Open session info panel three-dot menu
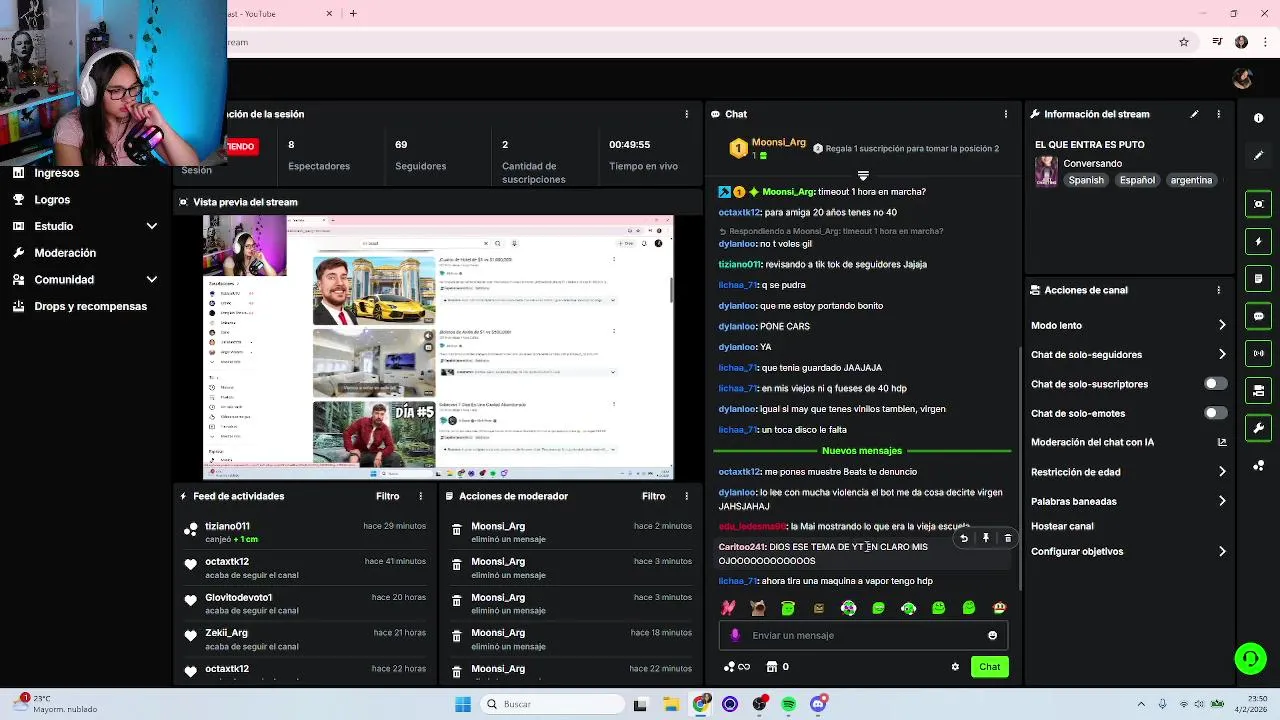The height and width of the screenshot is (720, 1280). click(x=686, y=114)
